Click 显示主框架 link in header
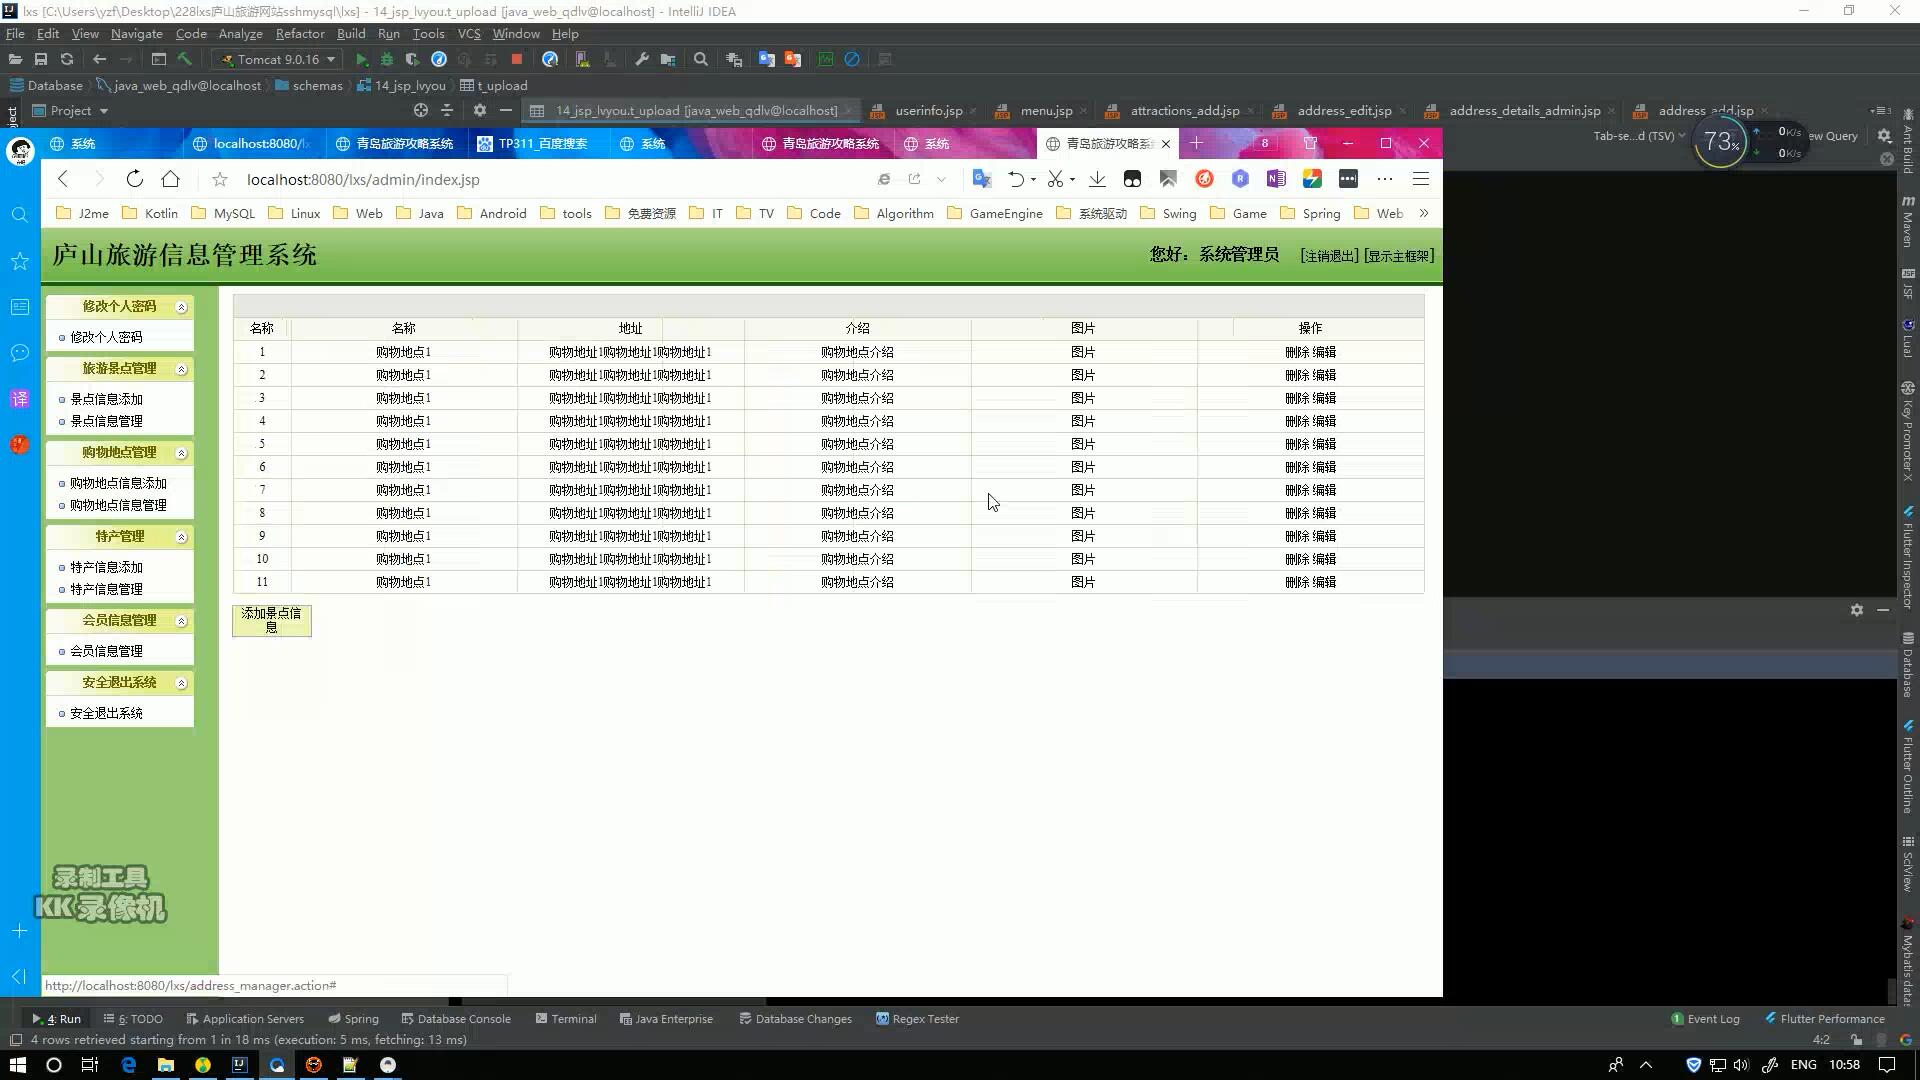Viewport: 1920px width, 1080px height. coord(1398,256)
